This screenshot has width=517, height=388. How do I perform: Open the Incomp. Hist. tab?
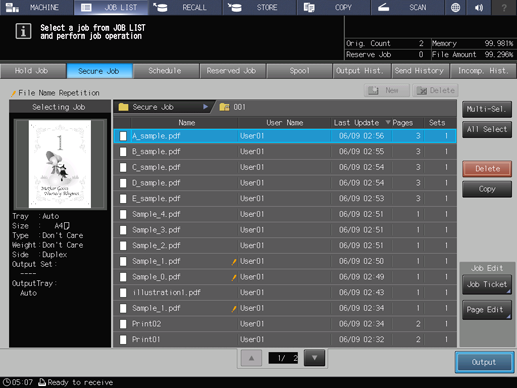click(x=483, y=71)
